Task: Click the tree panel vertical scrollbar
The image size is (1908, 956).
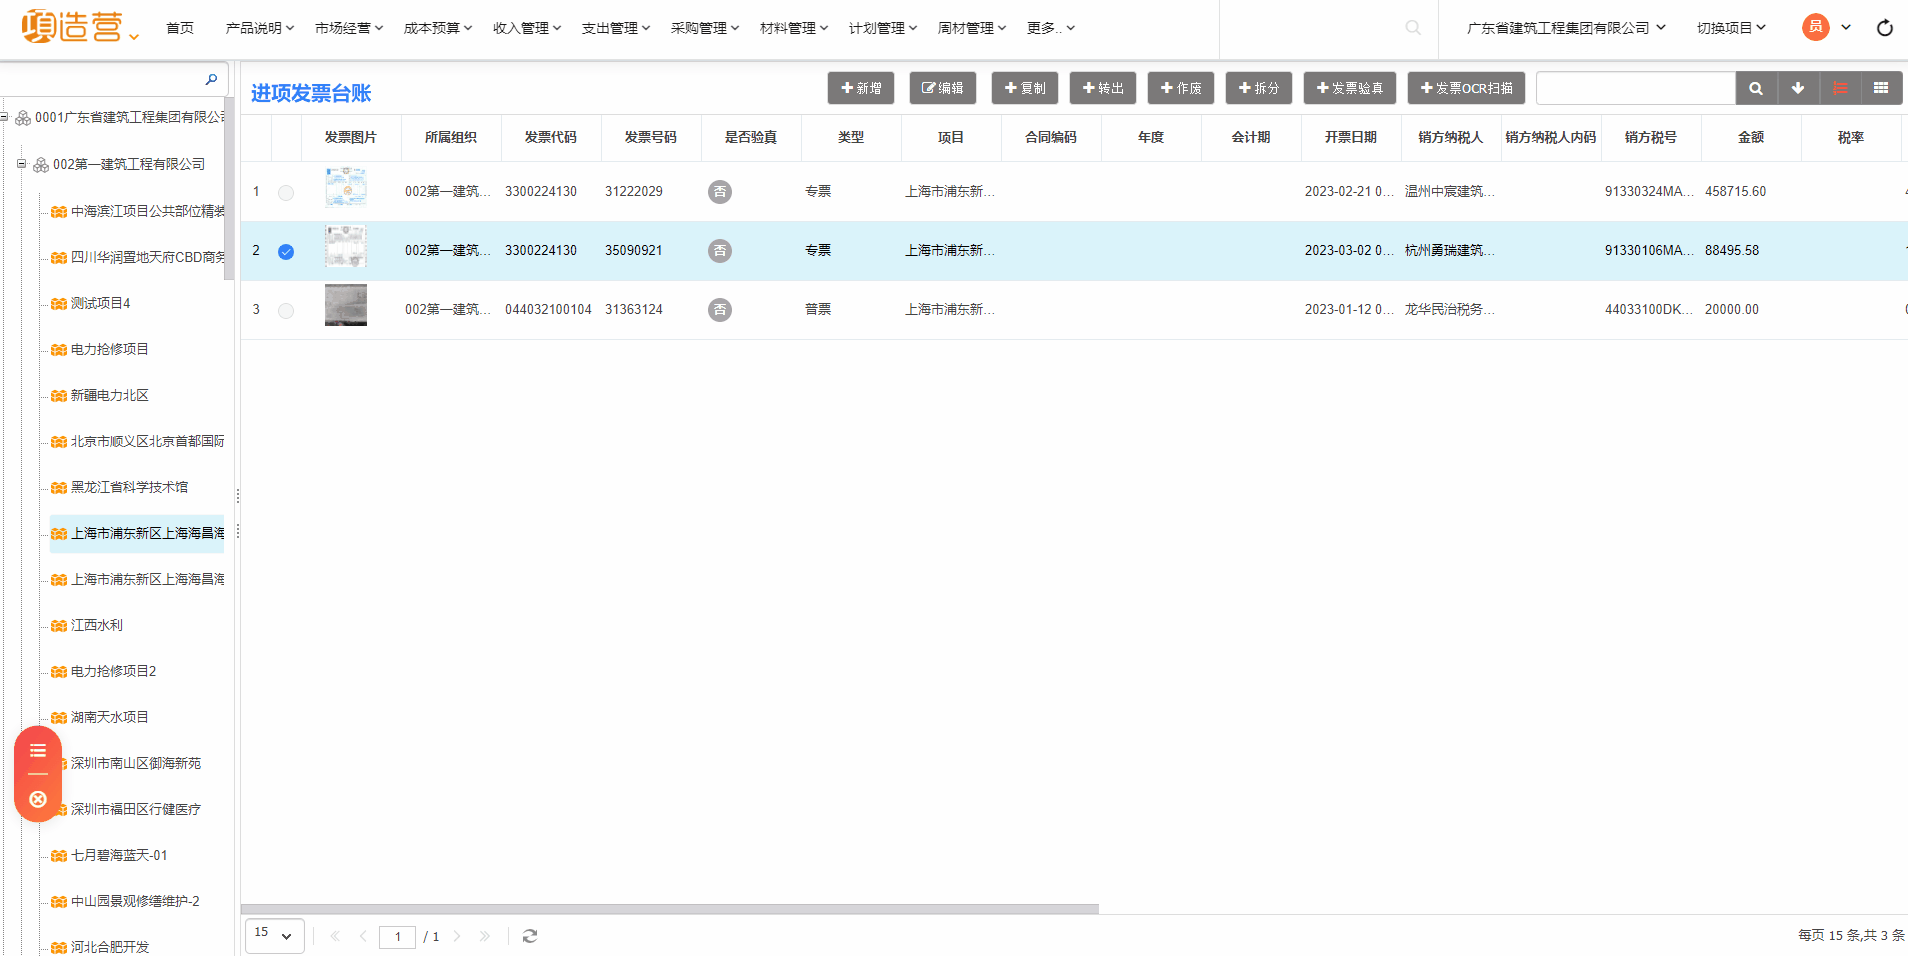Action: [x=229, y=190]
